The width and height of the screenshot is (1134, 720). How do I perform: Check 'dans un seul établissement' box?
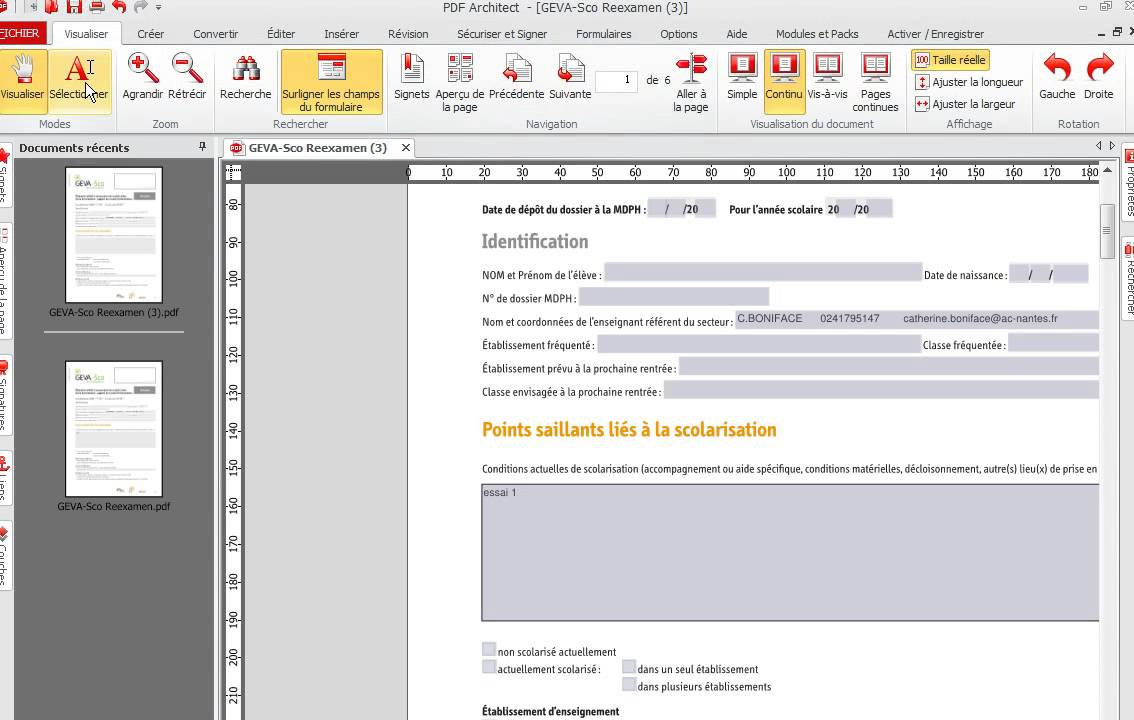pyautogui.click(x=628, y=667)
